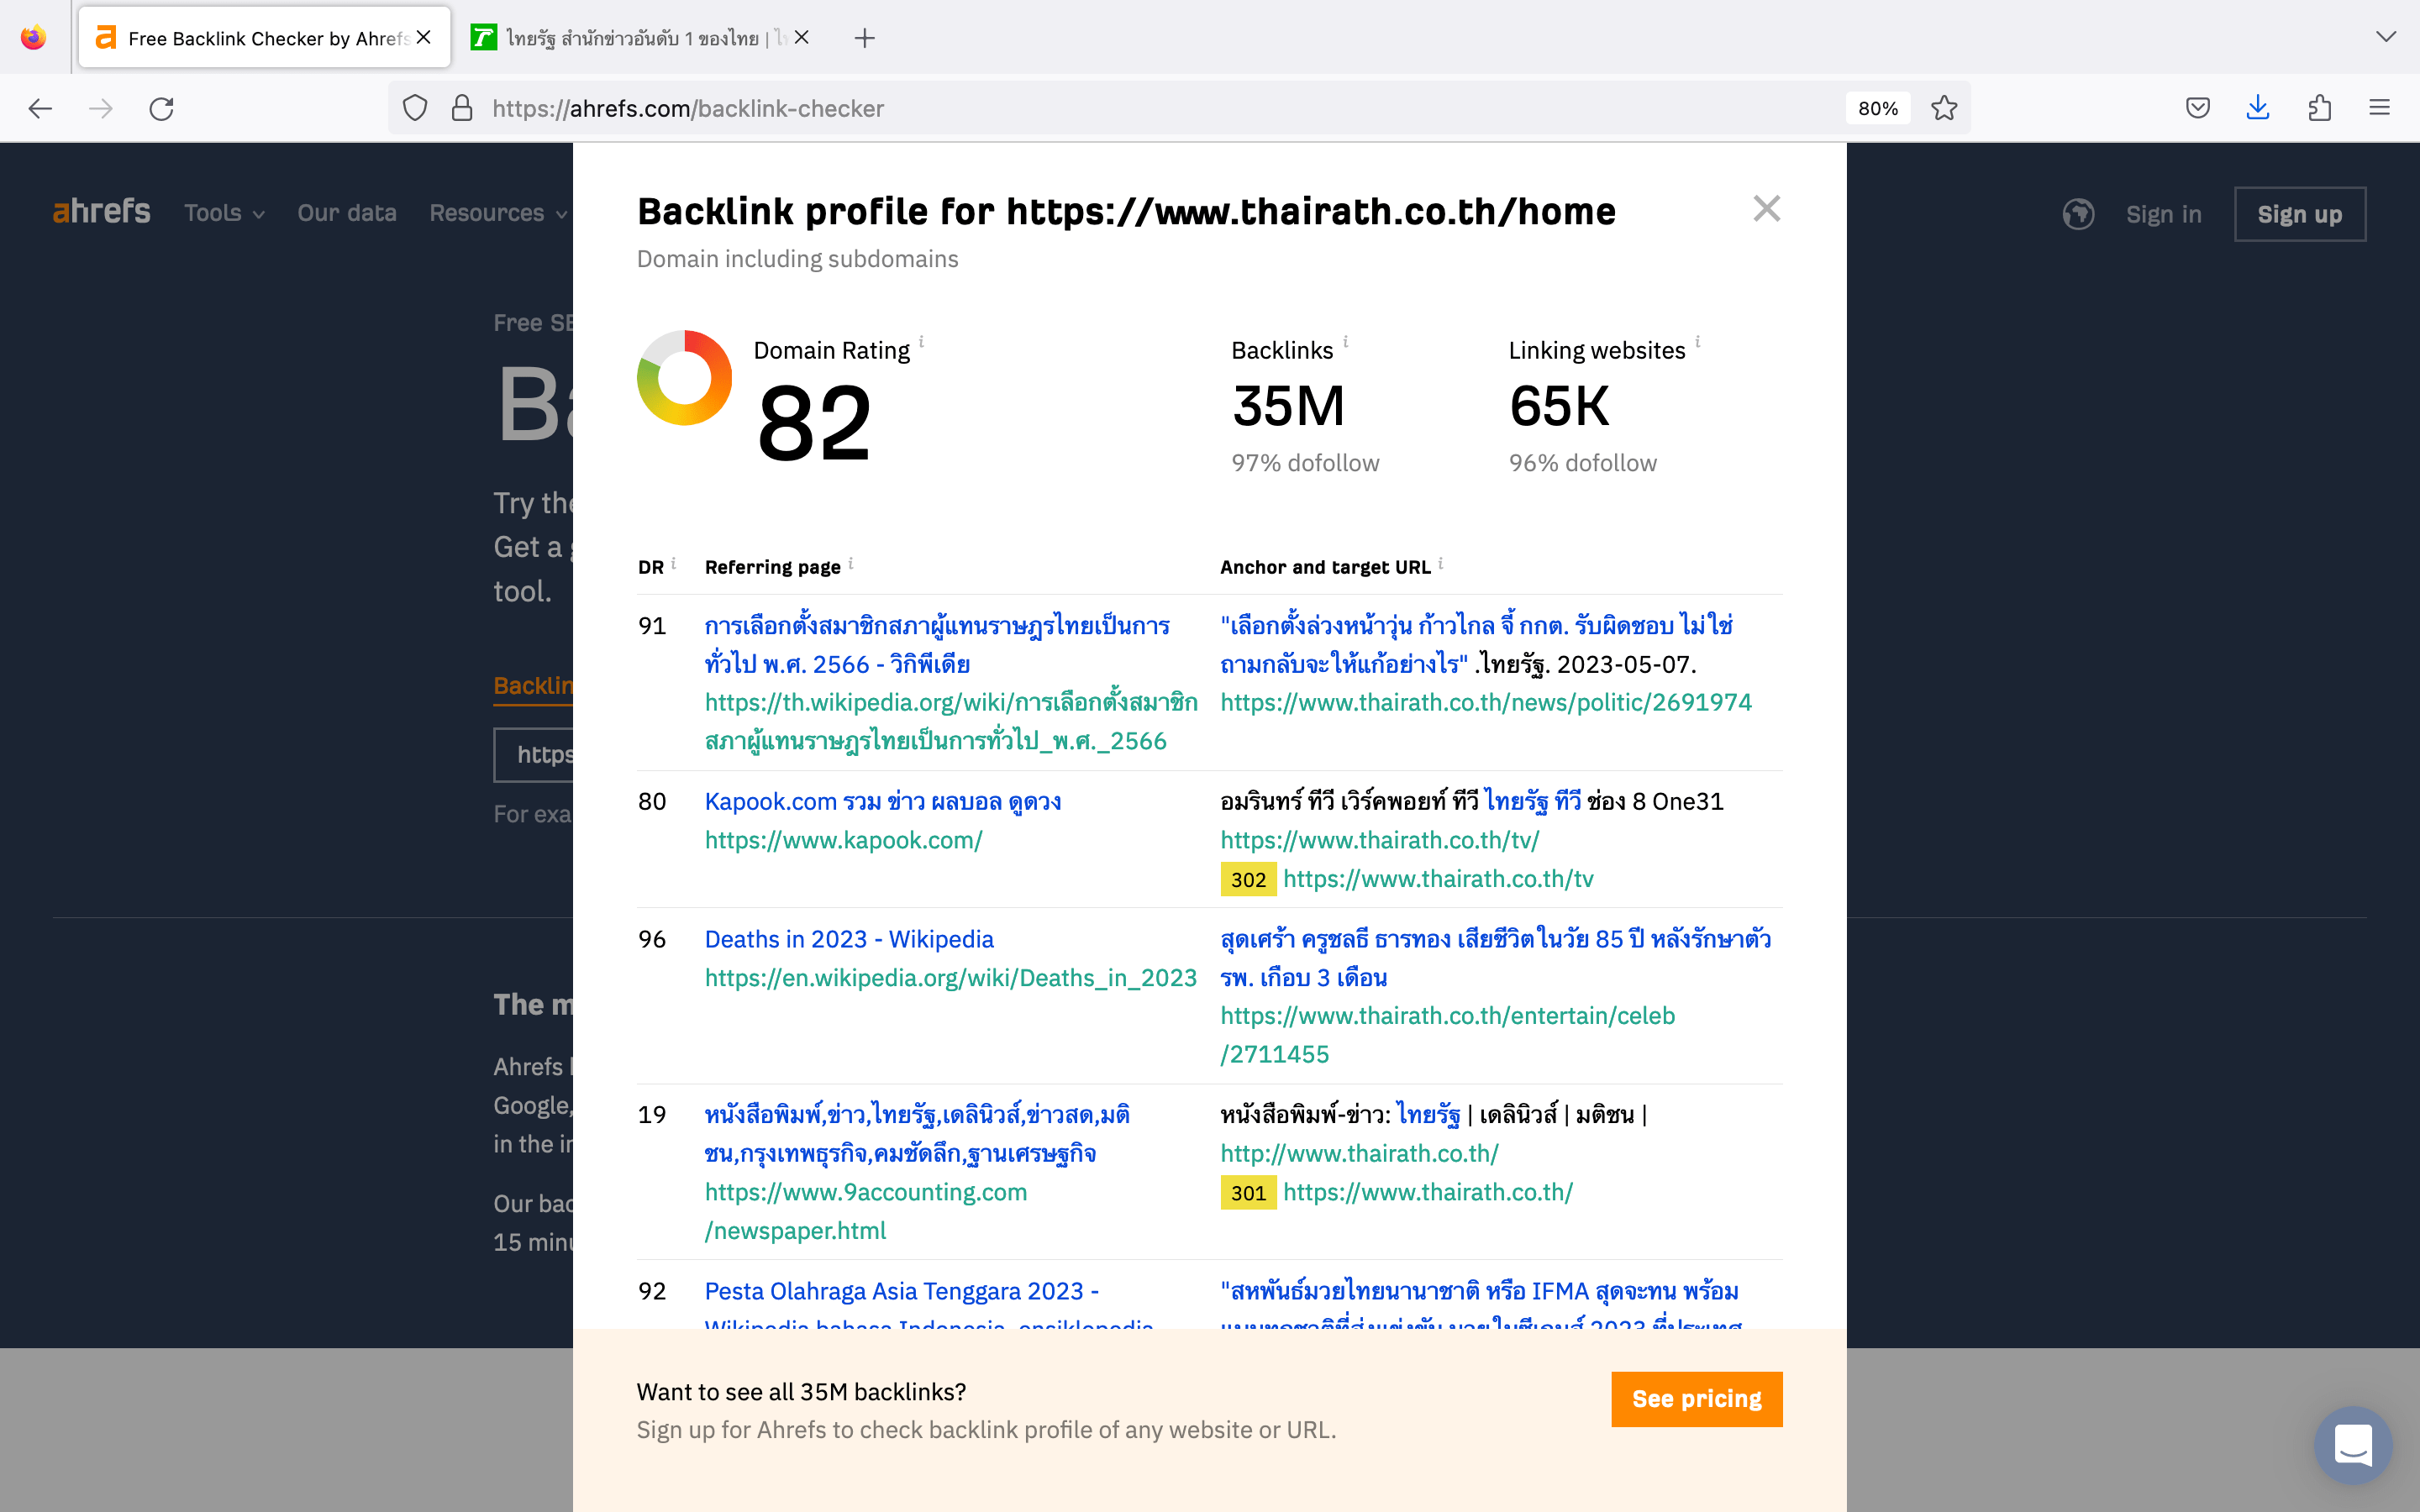Viewport: 2420px width, 1512px height.
Task: Click the 97% dofollow text
Action: 1305,463
